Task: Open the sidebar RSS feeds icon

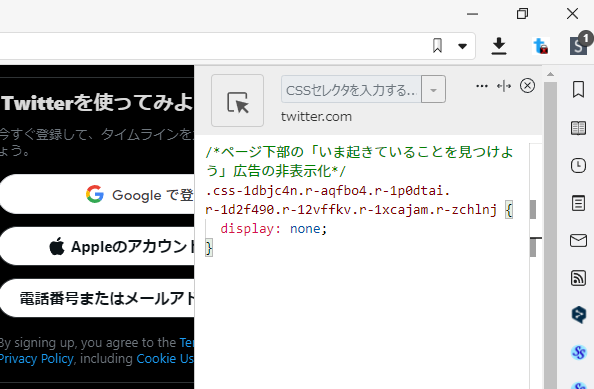Action: 578,278
